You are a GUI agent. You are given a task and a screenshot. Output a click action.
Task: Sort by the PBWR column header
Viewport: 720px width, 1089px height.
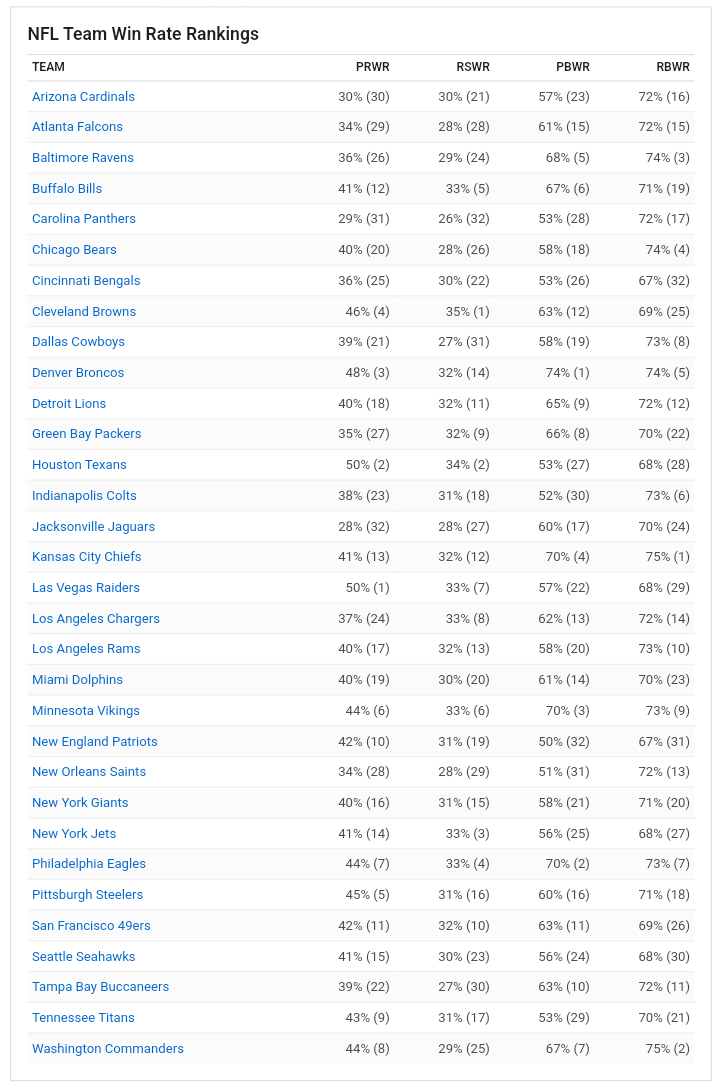click(573, 67)
